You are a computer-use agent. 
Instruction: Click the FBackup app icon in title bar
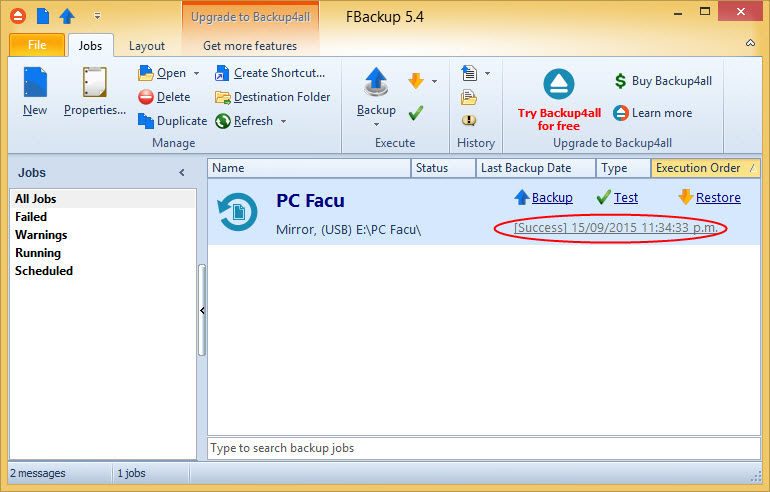pyautogui.click(x=18, y=16)
